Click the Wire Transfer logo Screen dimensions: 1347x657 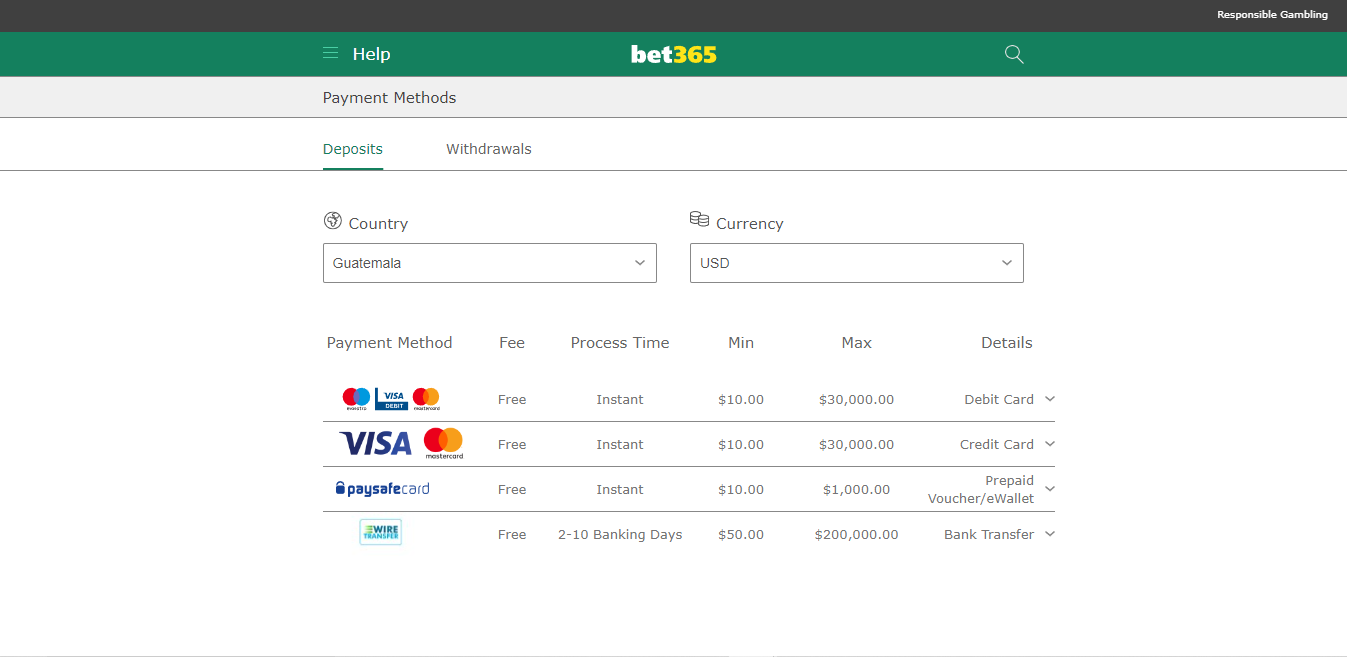[x=380, y=532]
